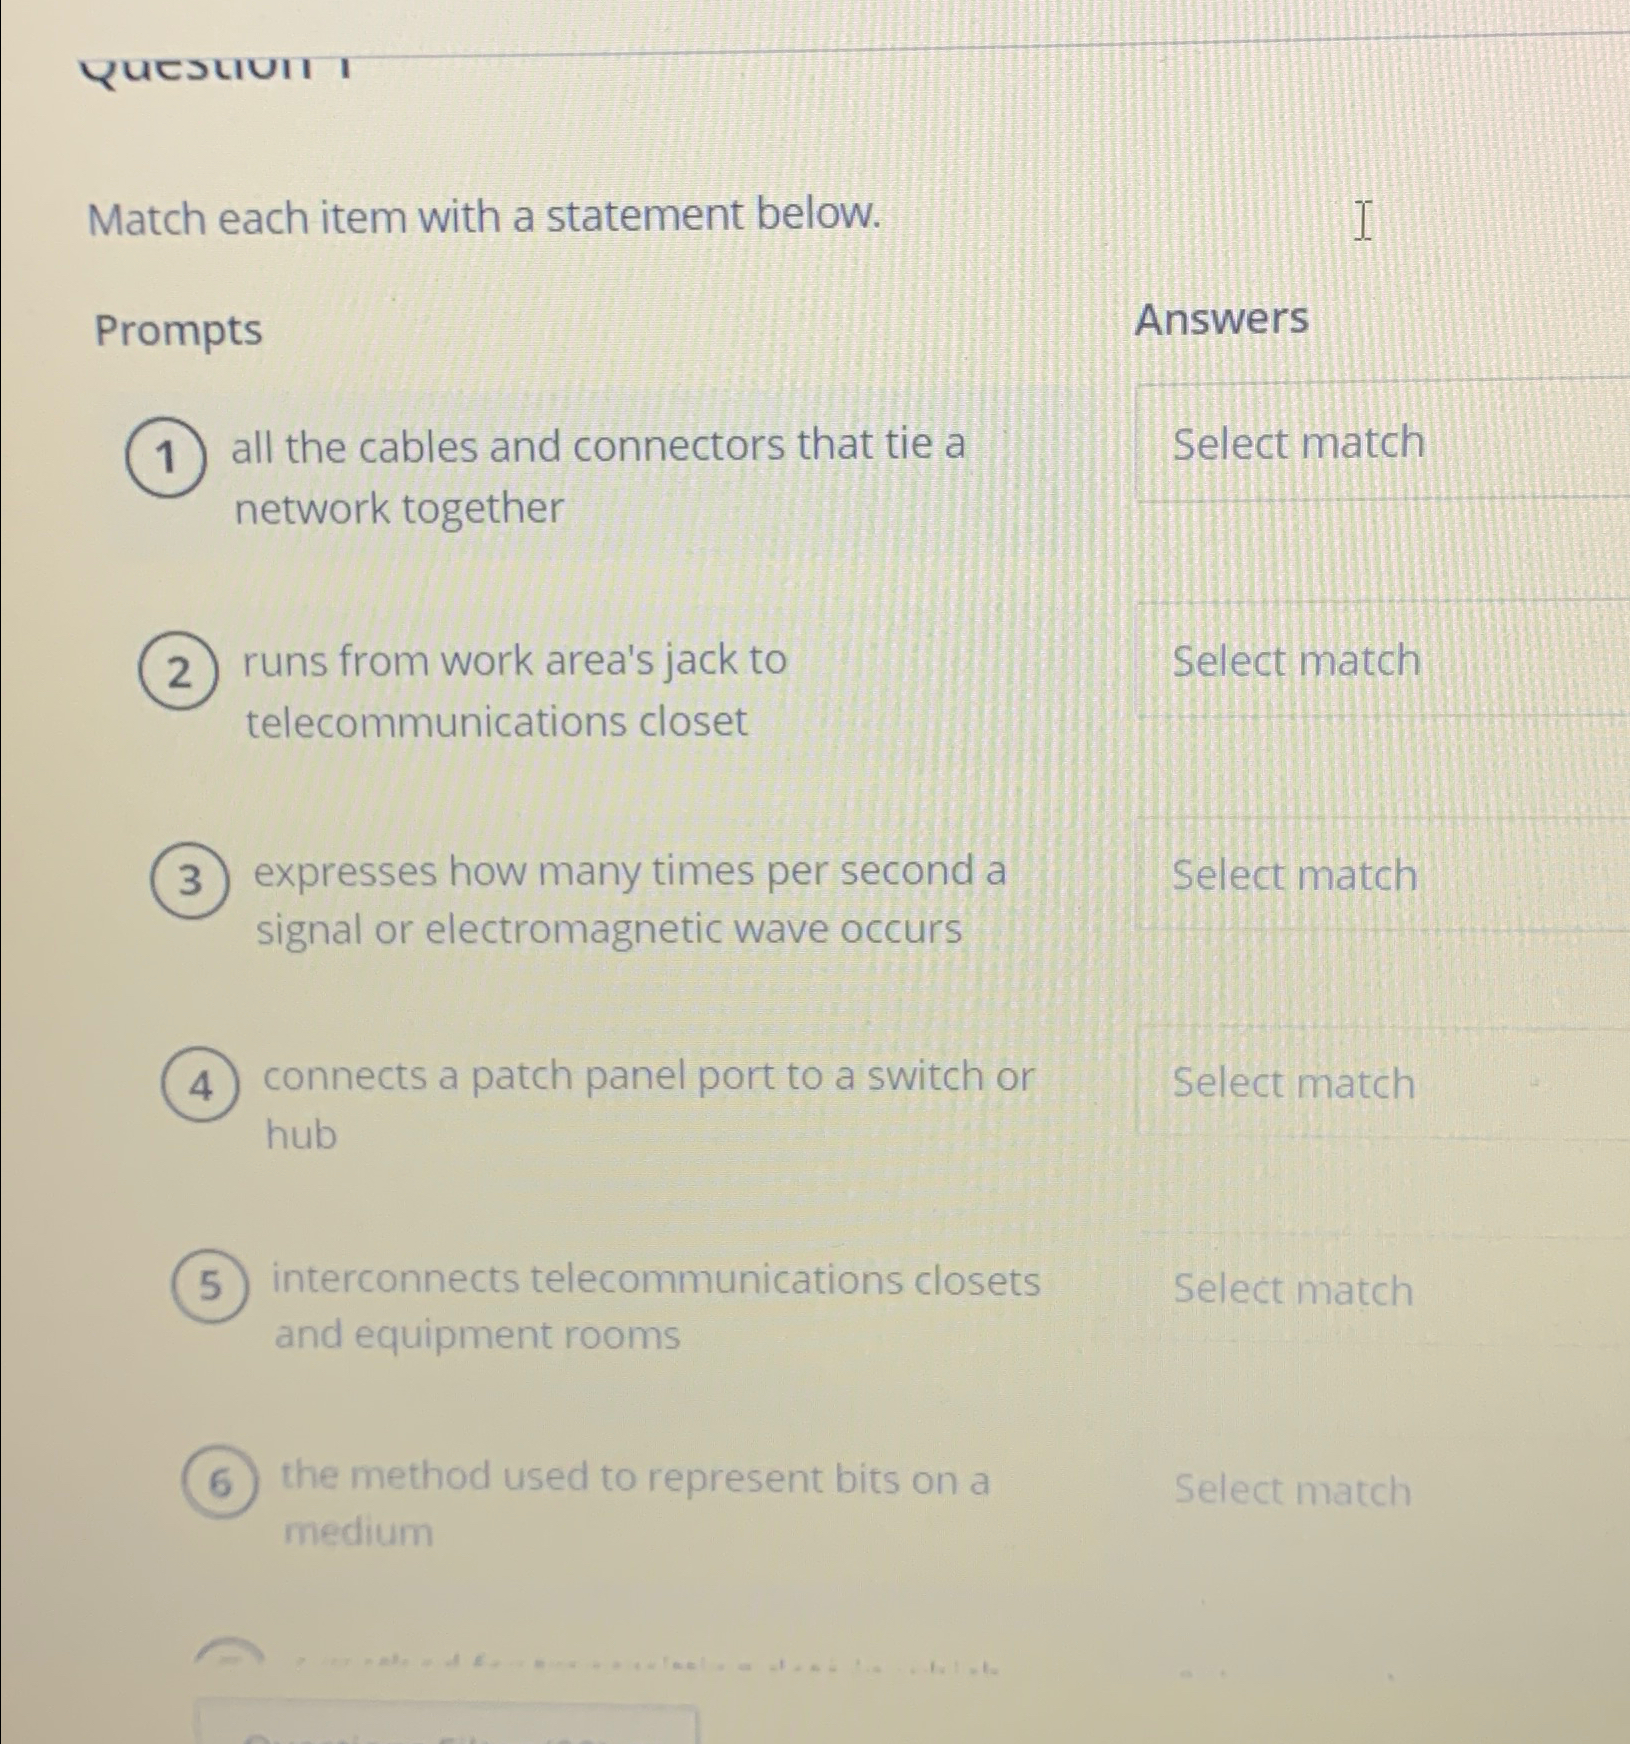Image resolution: width=1630 pixels, height=1744 pixels.
Task: Open the Select match dropdown for prompt 2
Action: [1298, 661]
